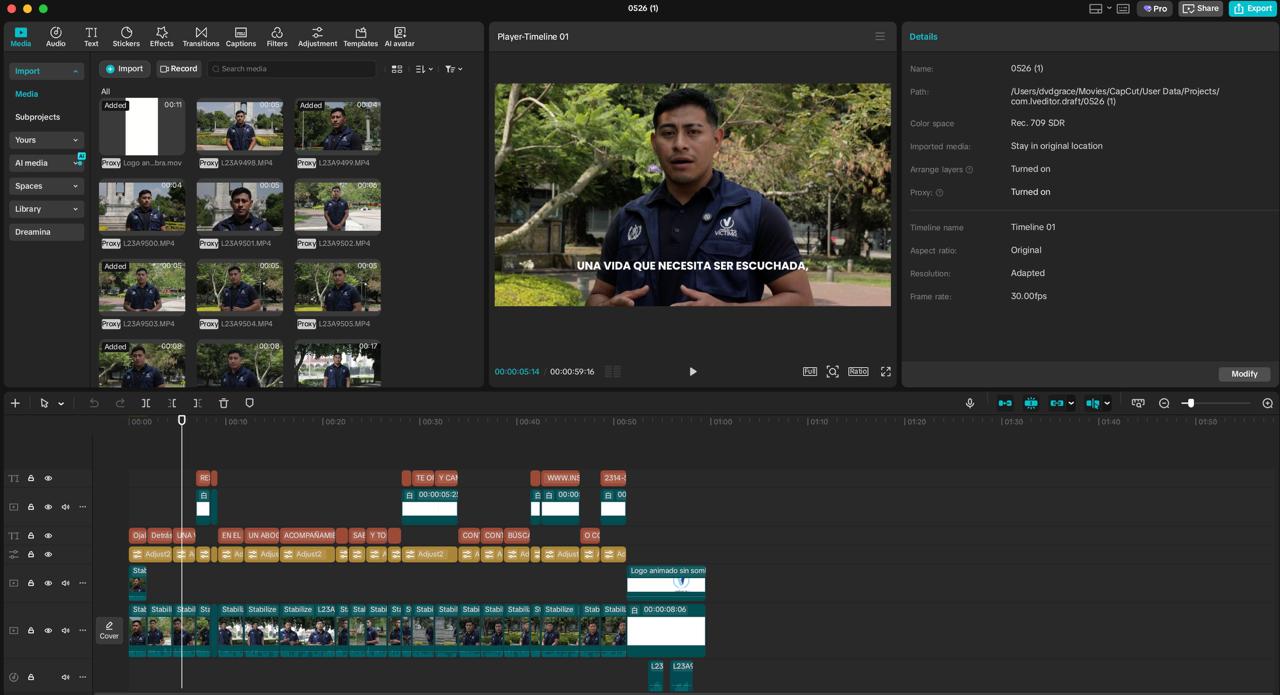Screen dimensions: 1280x695
Task: Expand the AI media section
Action: point(46,163)
